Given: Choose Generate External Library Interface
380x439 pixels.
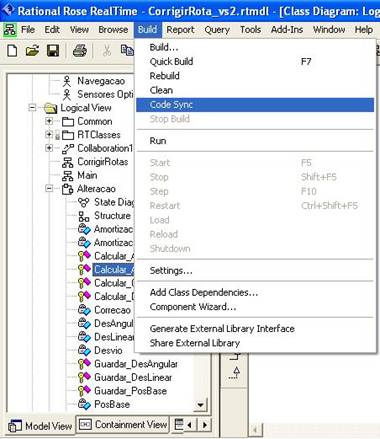Looking at the screenshot, I should tap(255, 329).
